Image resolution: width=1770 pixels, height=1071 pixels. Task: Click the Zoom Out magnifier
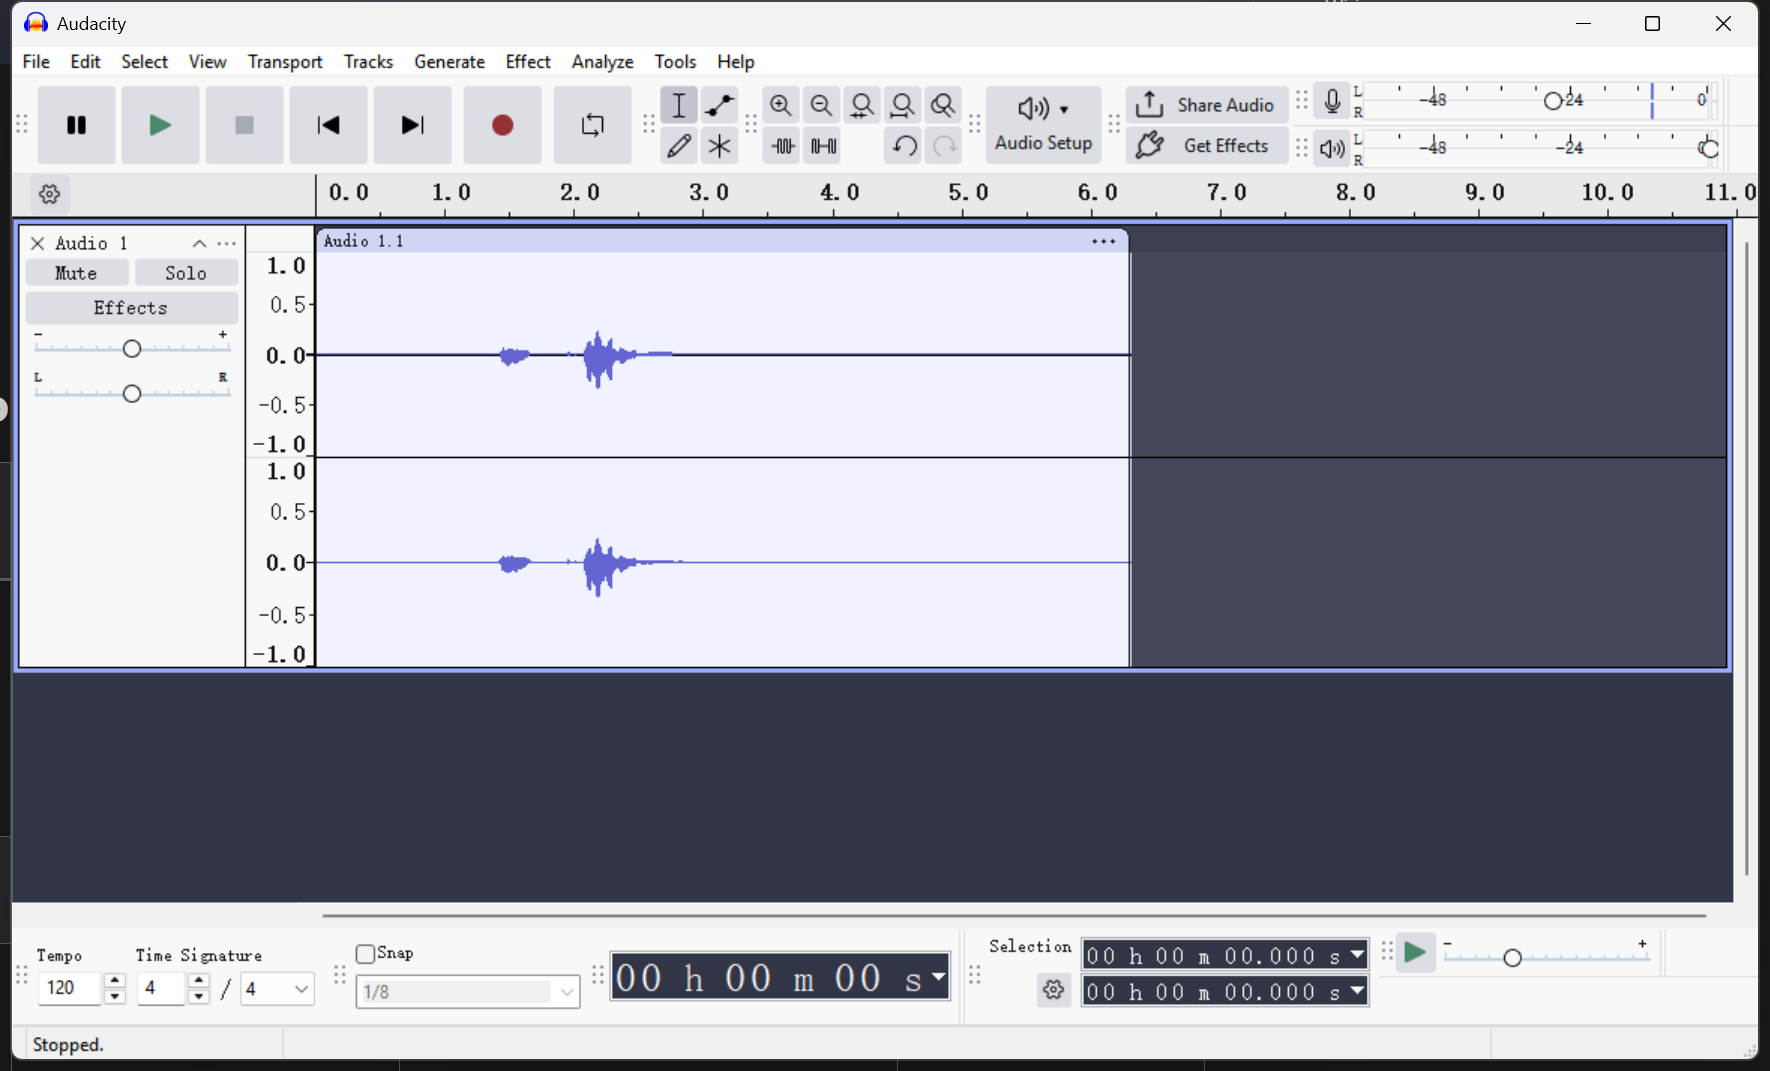(x=821, y=105)
